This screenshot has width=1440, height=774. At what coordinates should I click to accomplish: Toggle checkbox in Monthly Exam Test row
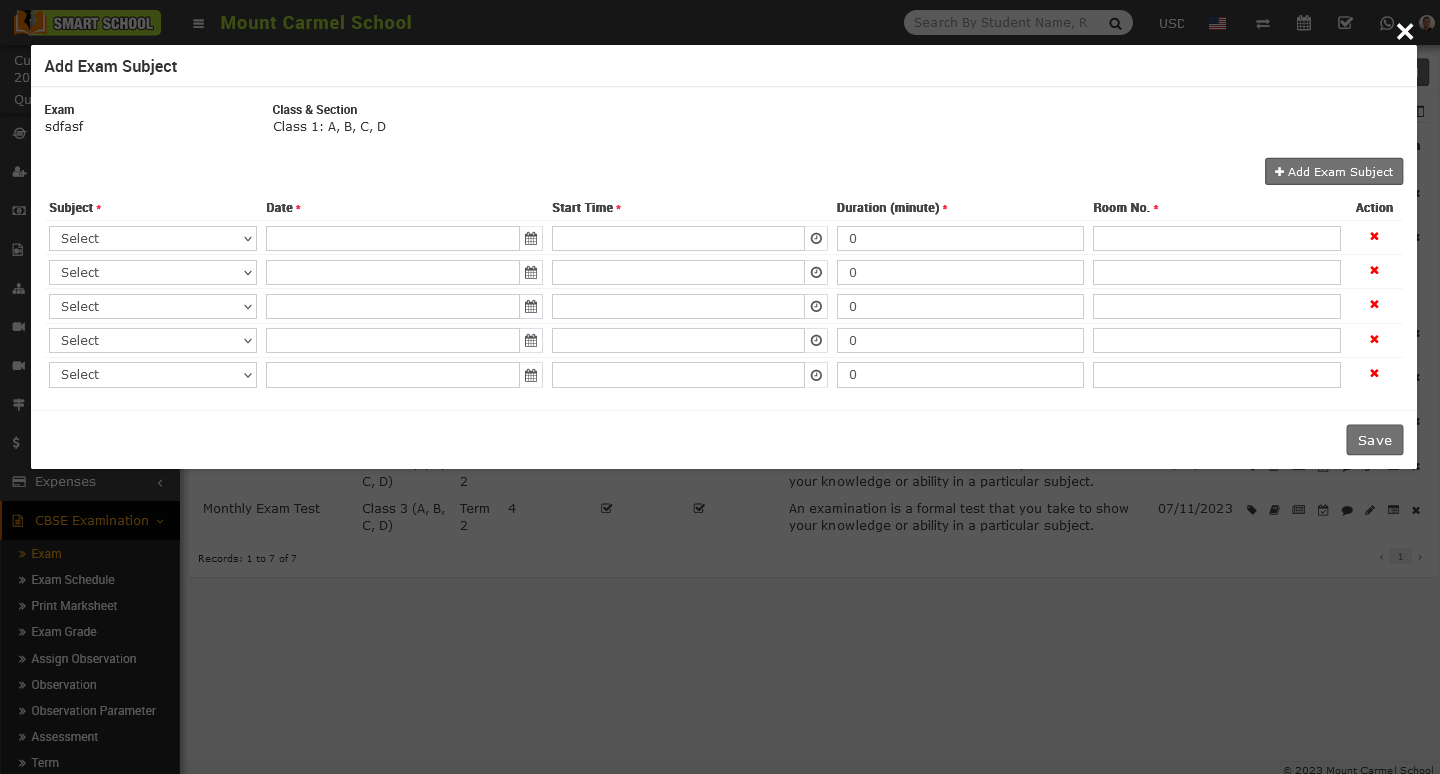point(606,509)
